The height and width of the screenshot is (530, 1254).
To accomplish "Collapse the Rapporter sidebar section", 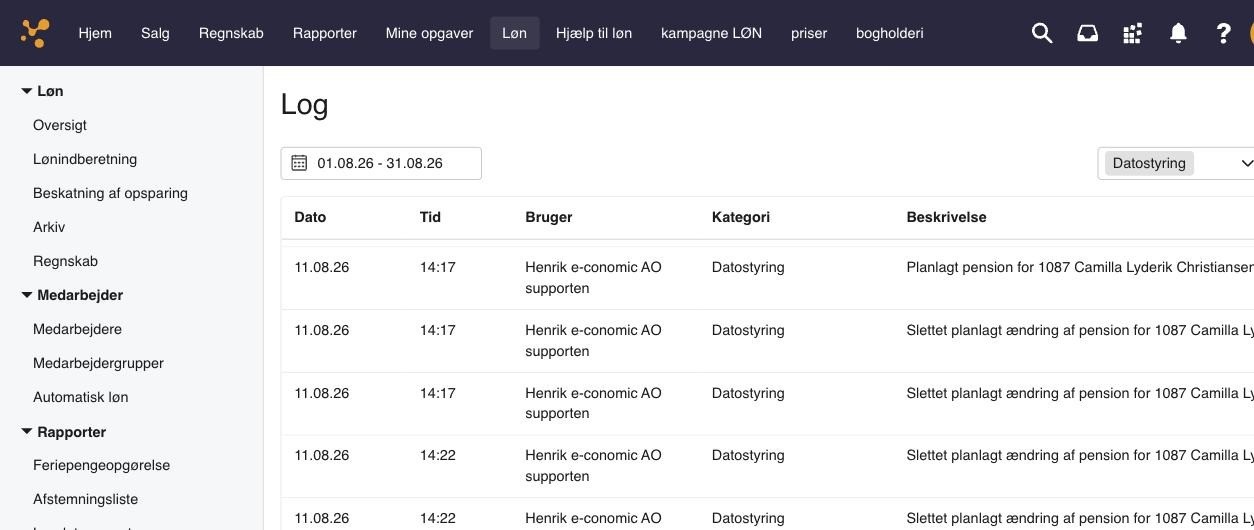I will pyautogui.click(x=27, y=432).
